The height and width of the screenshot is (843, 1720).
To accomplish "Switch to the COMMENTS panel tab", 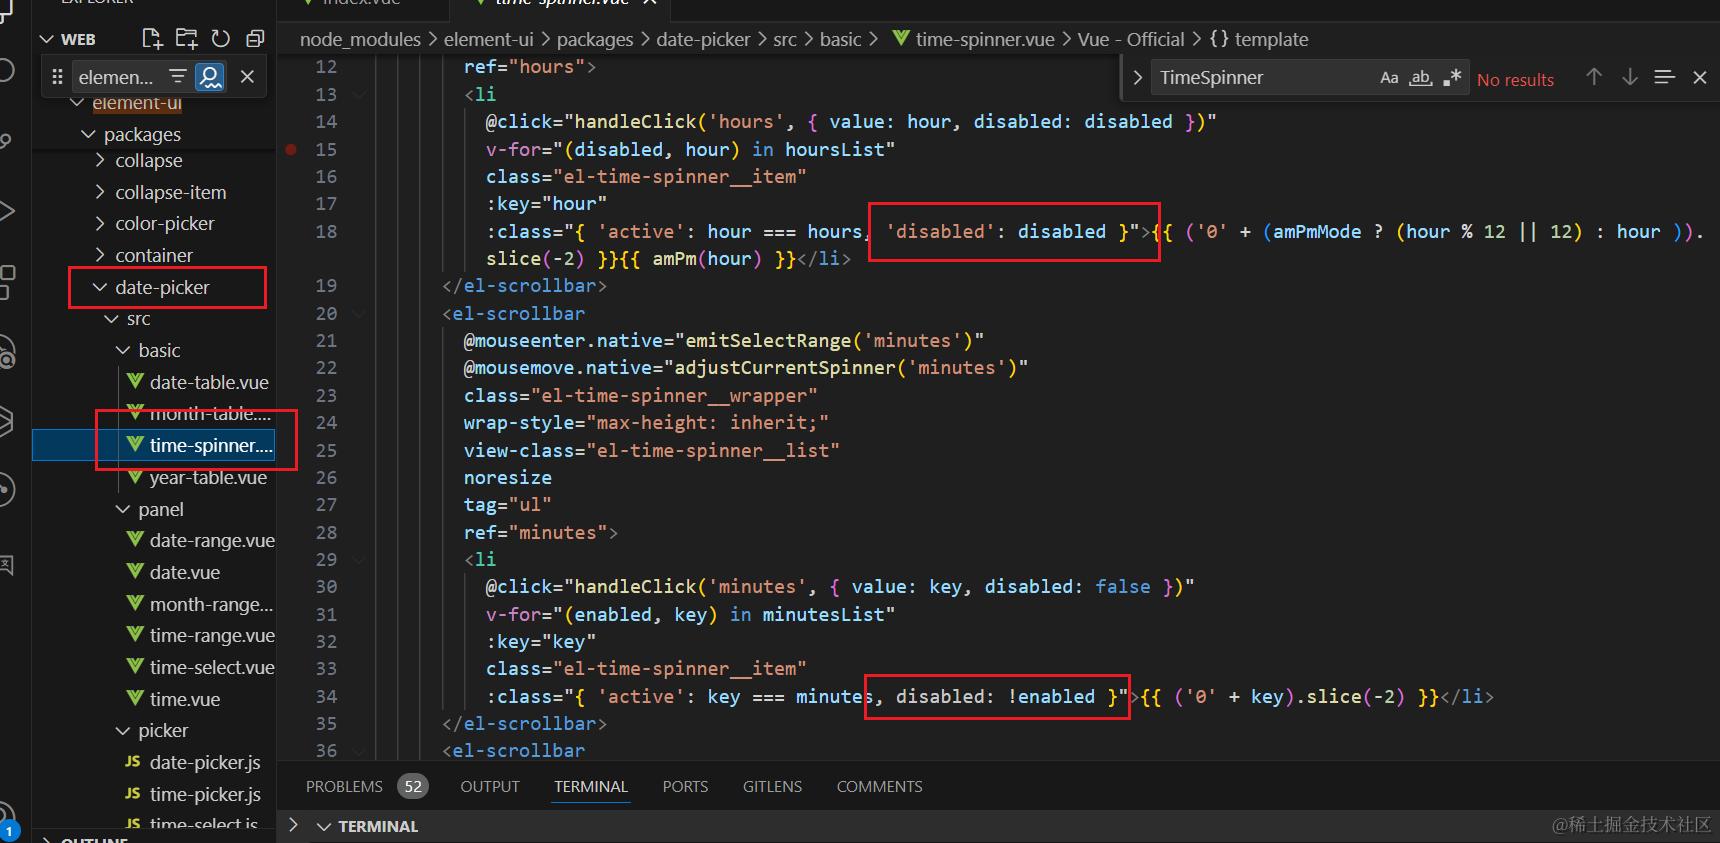I will tap(879, 786).
